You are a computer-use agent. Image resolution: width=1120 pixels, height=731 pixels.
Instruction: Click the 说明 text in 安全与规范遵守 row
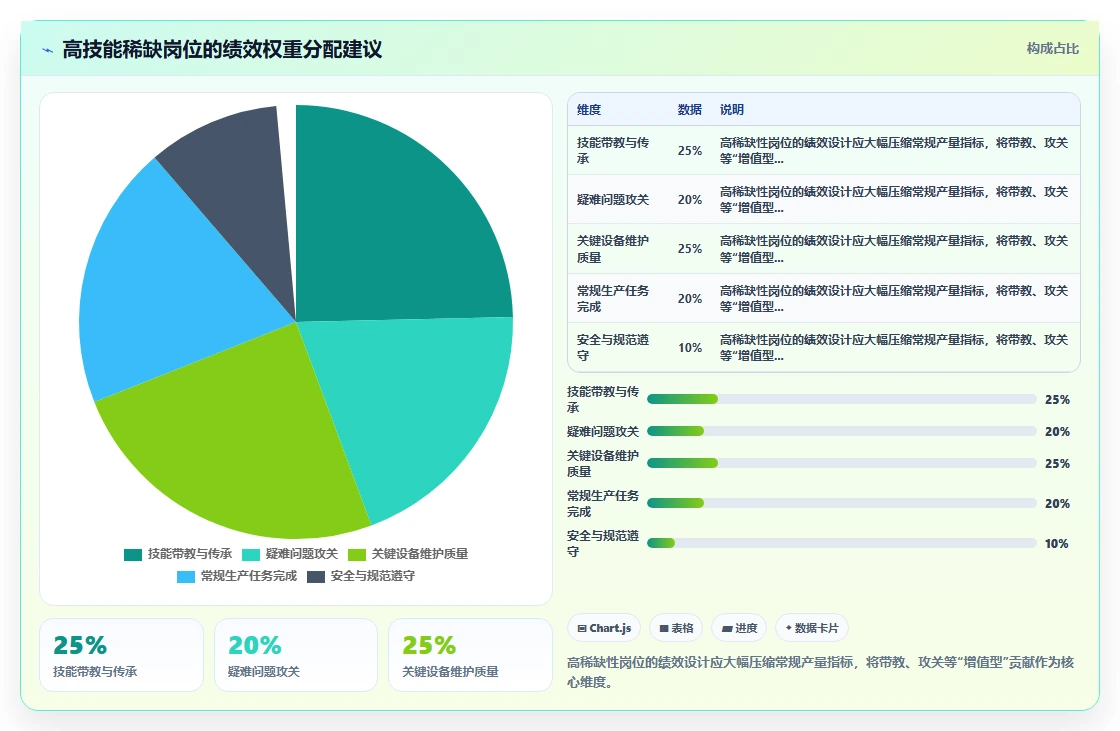(894, 347)
